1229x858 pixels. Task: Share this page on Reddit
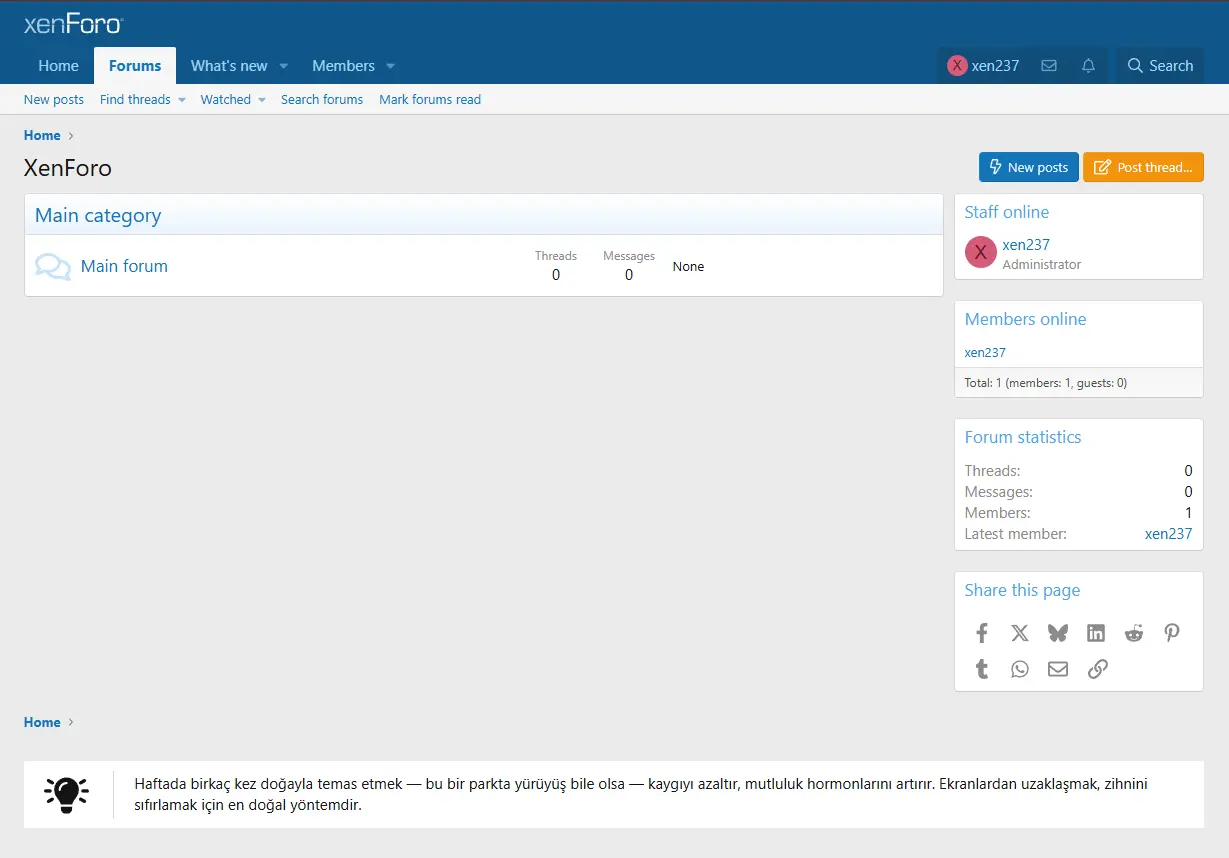pyautogui.click(x=1134, y=633)
